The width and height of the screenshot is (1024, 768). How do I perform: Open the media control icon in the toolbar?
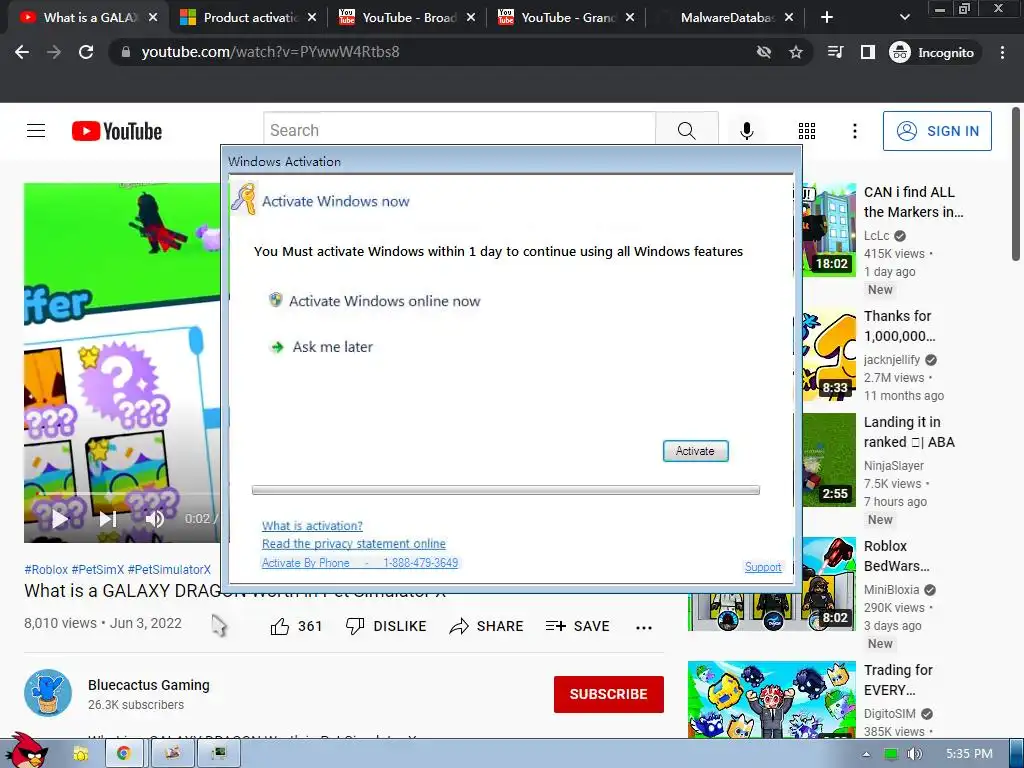pyautogui.click(x=835, y=52)
